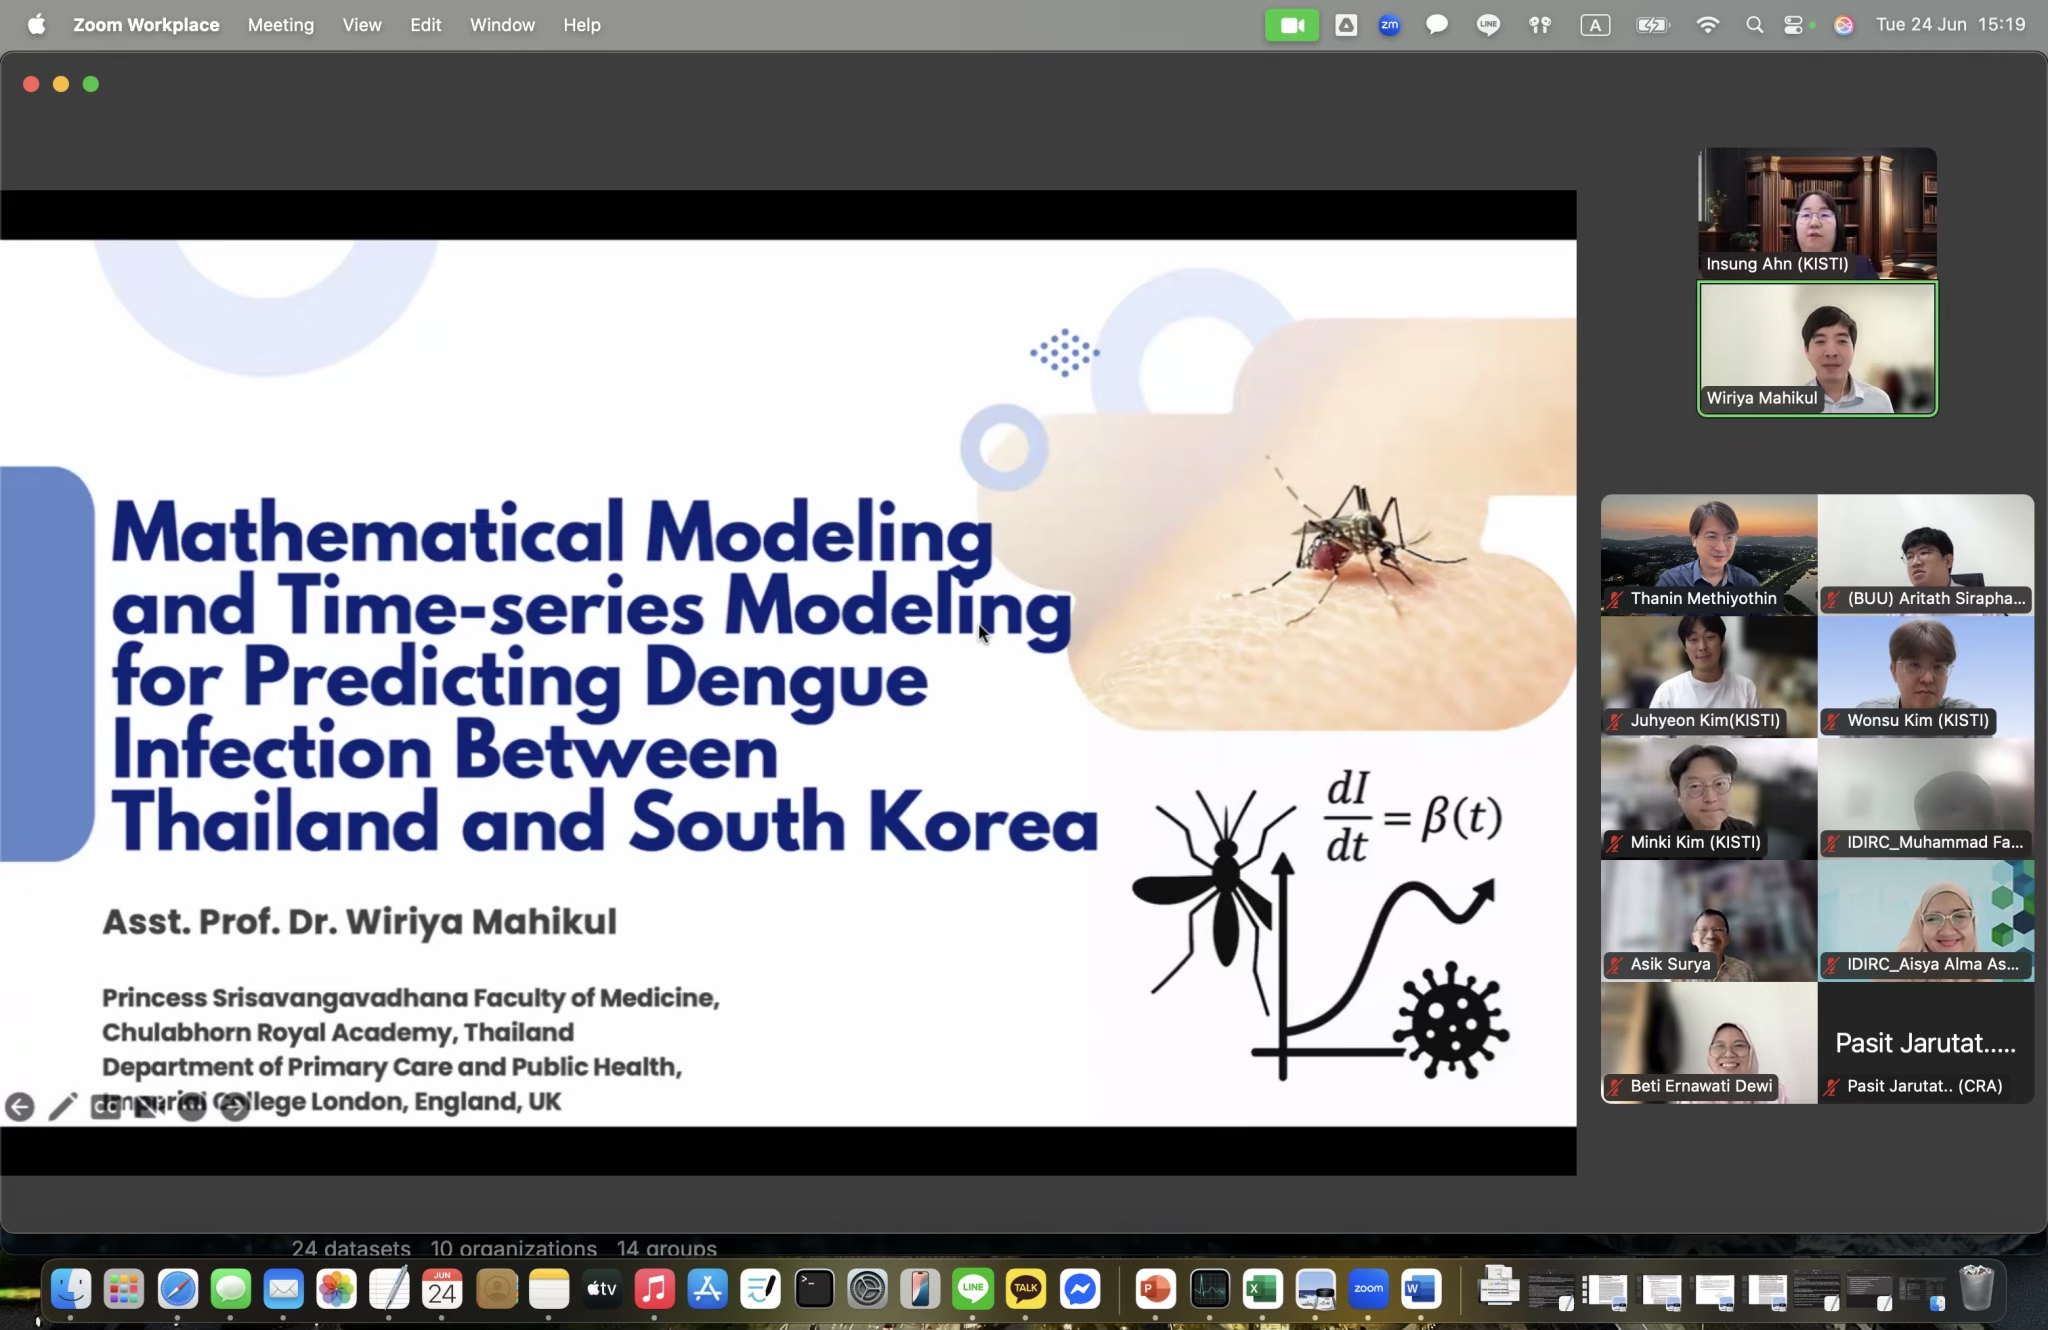
Task: Open Terminal from the Dock
Action: 814,1289
